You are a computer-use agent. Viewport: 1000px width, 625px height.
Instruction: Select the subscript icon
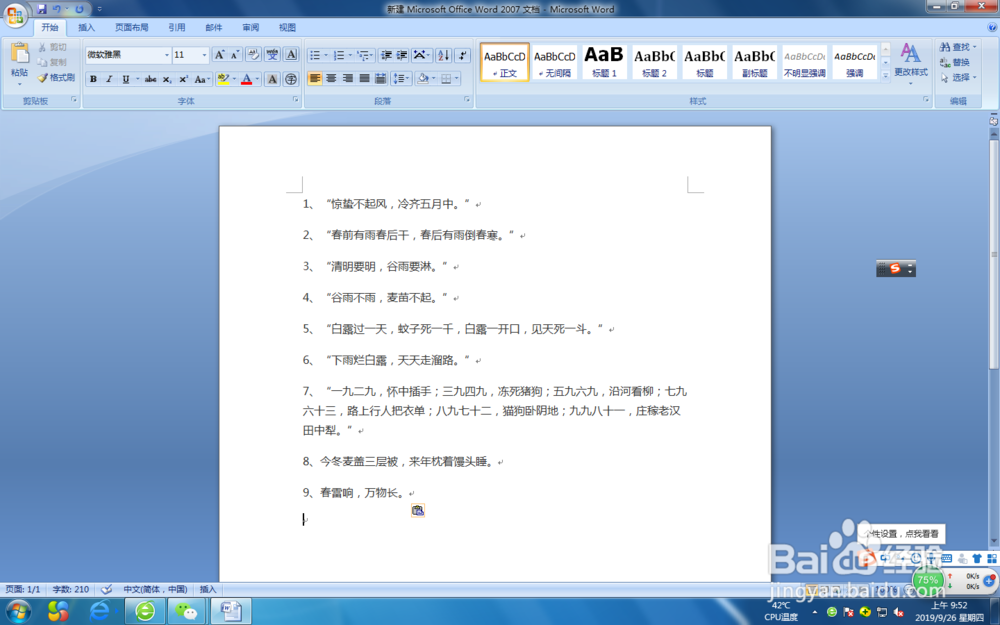(166, 78)
